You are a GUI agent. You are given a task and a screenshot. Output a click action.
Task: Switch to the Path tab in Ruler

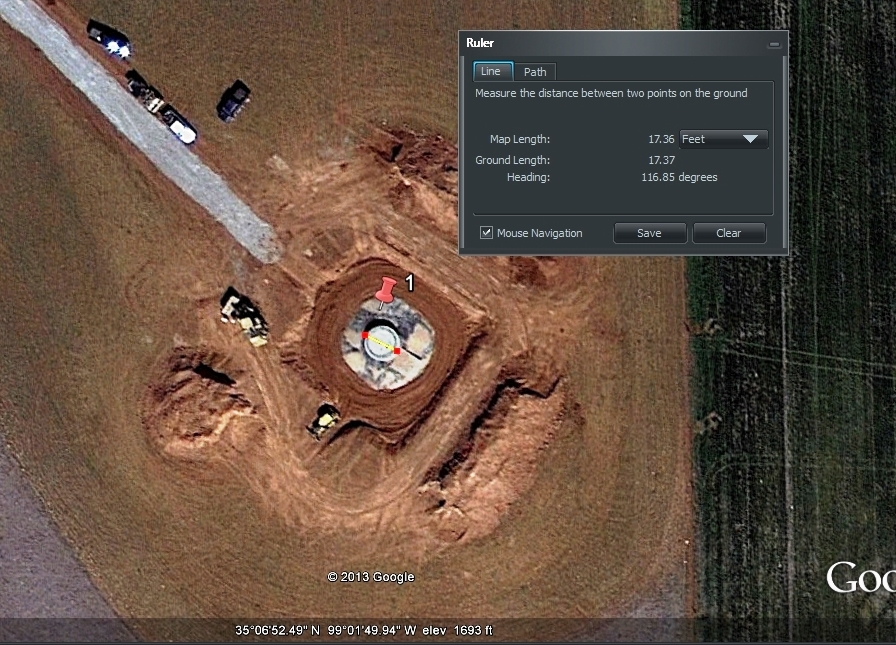tap(535, 72)
